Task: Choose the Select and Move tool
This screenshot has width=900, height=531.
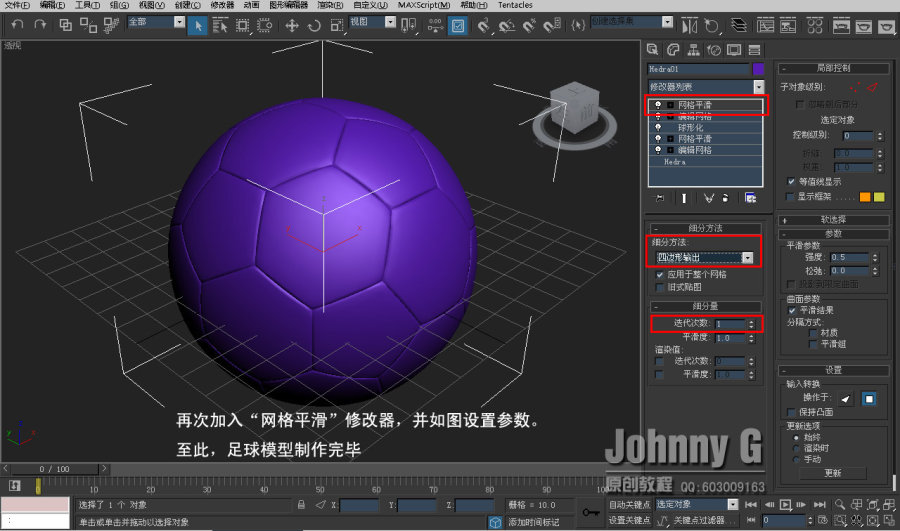Action: click(292, 25)
